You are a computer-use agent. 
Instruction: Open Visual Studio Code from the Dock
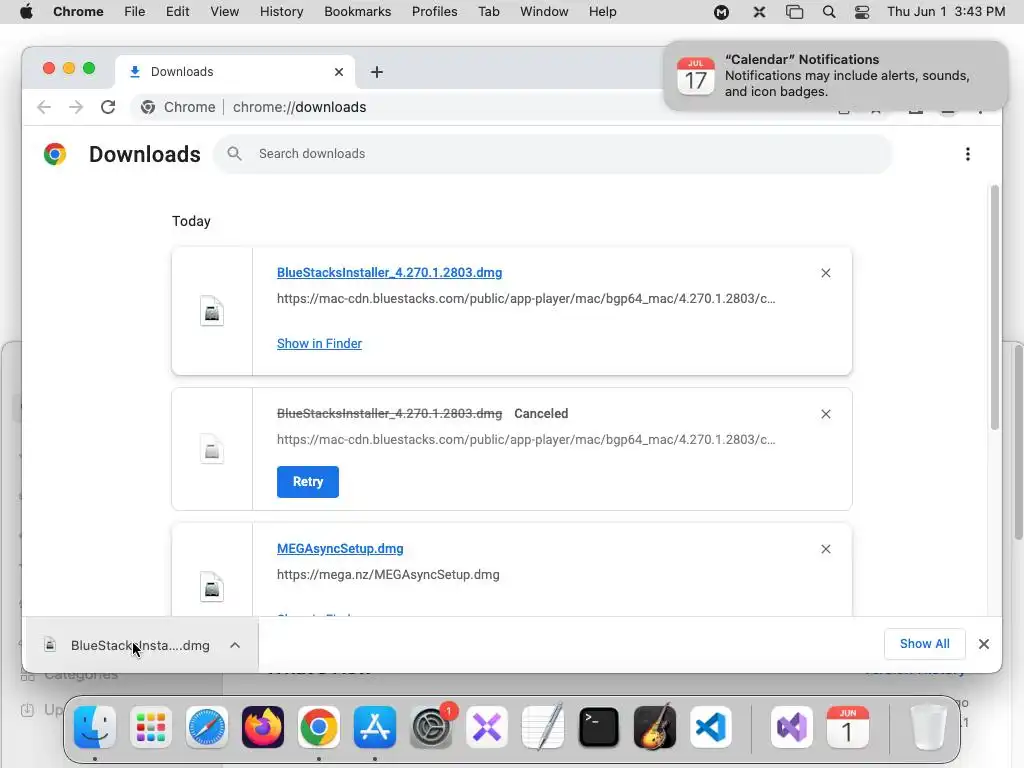click(x=711, y=727)
